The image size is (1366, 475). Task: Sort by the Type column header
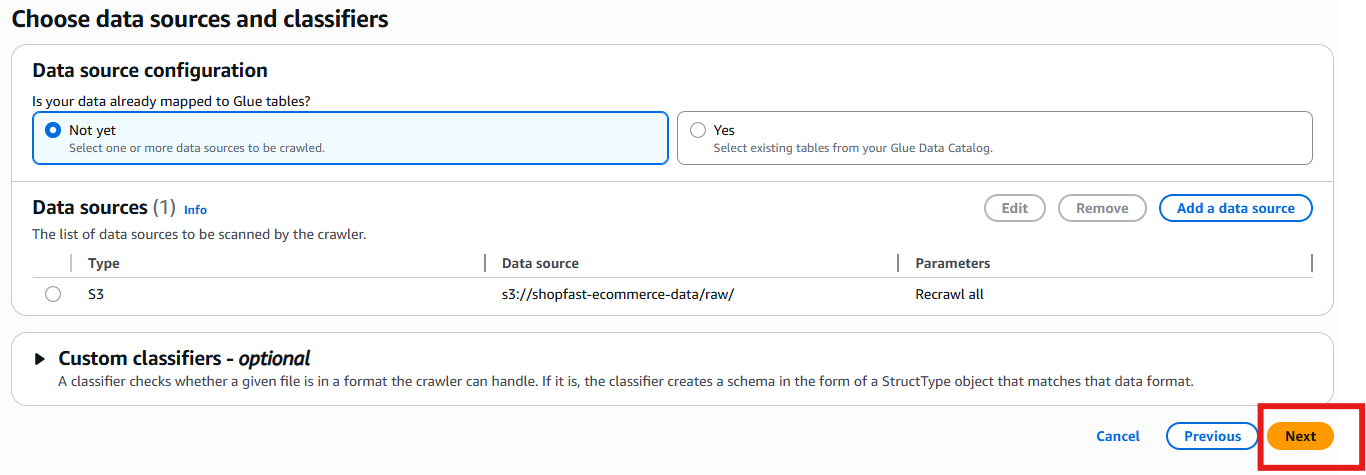click(104, 263)
